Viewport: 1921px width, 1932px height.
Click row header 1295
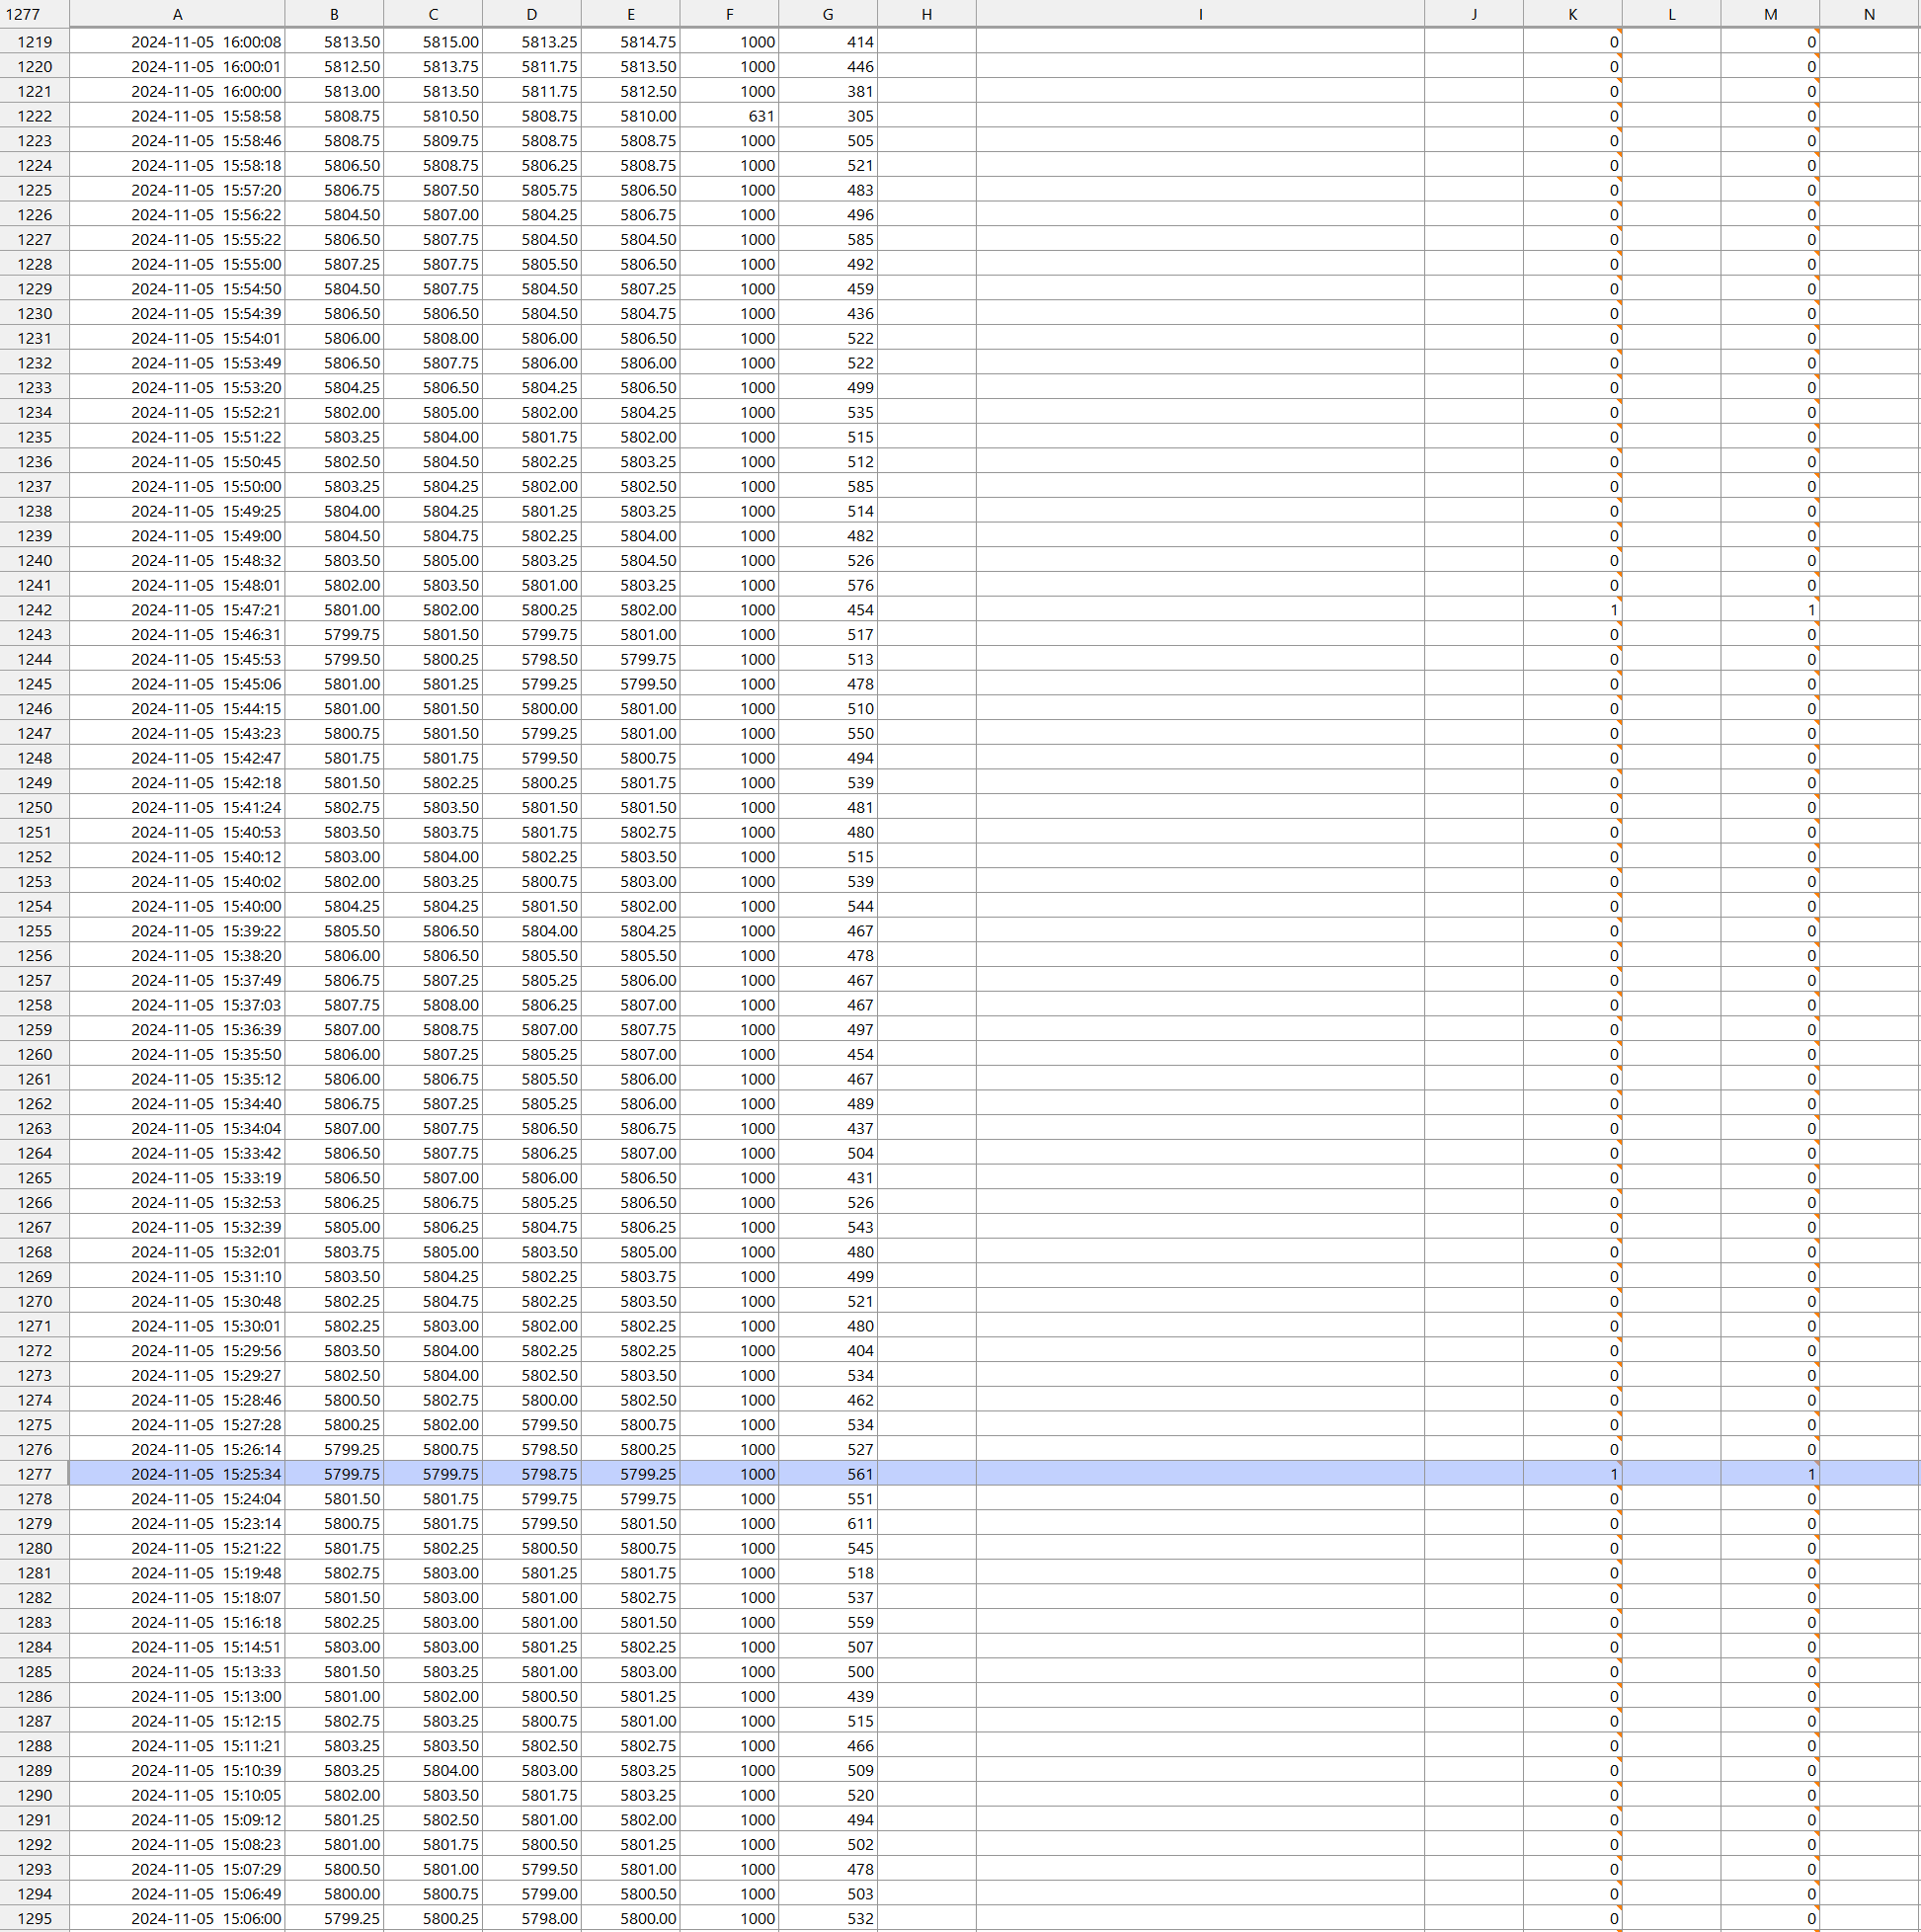34,1918
